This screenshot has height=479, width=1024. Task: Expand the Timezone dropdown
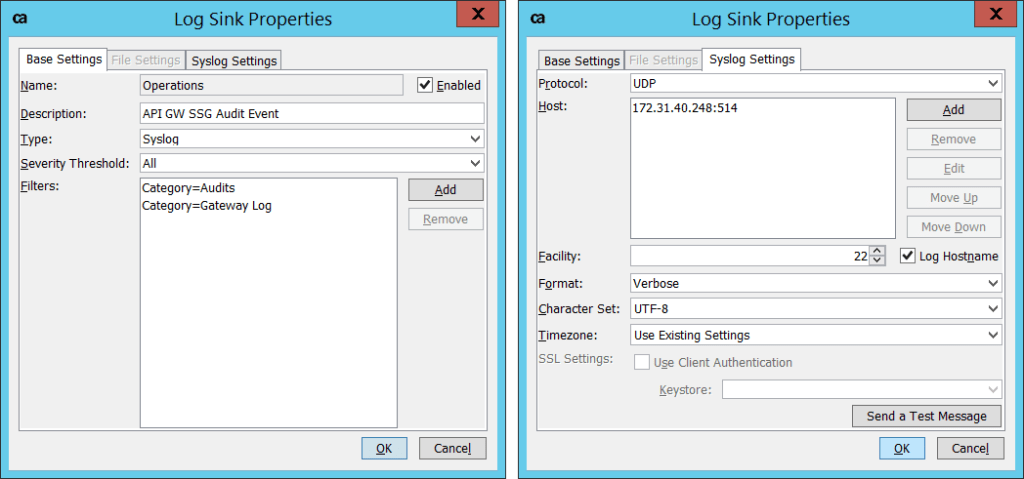pyautogui.click(x=815, y=335)
